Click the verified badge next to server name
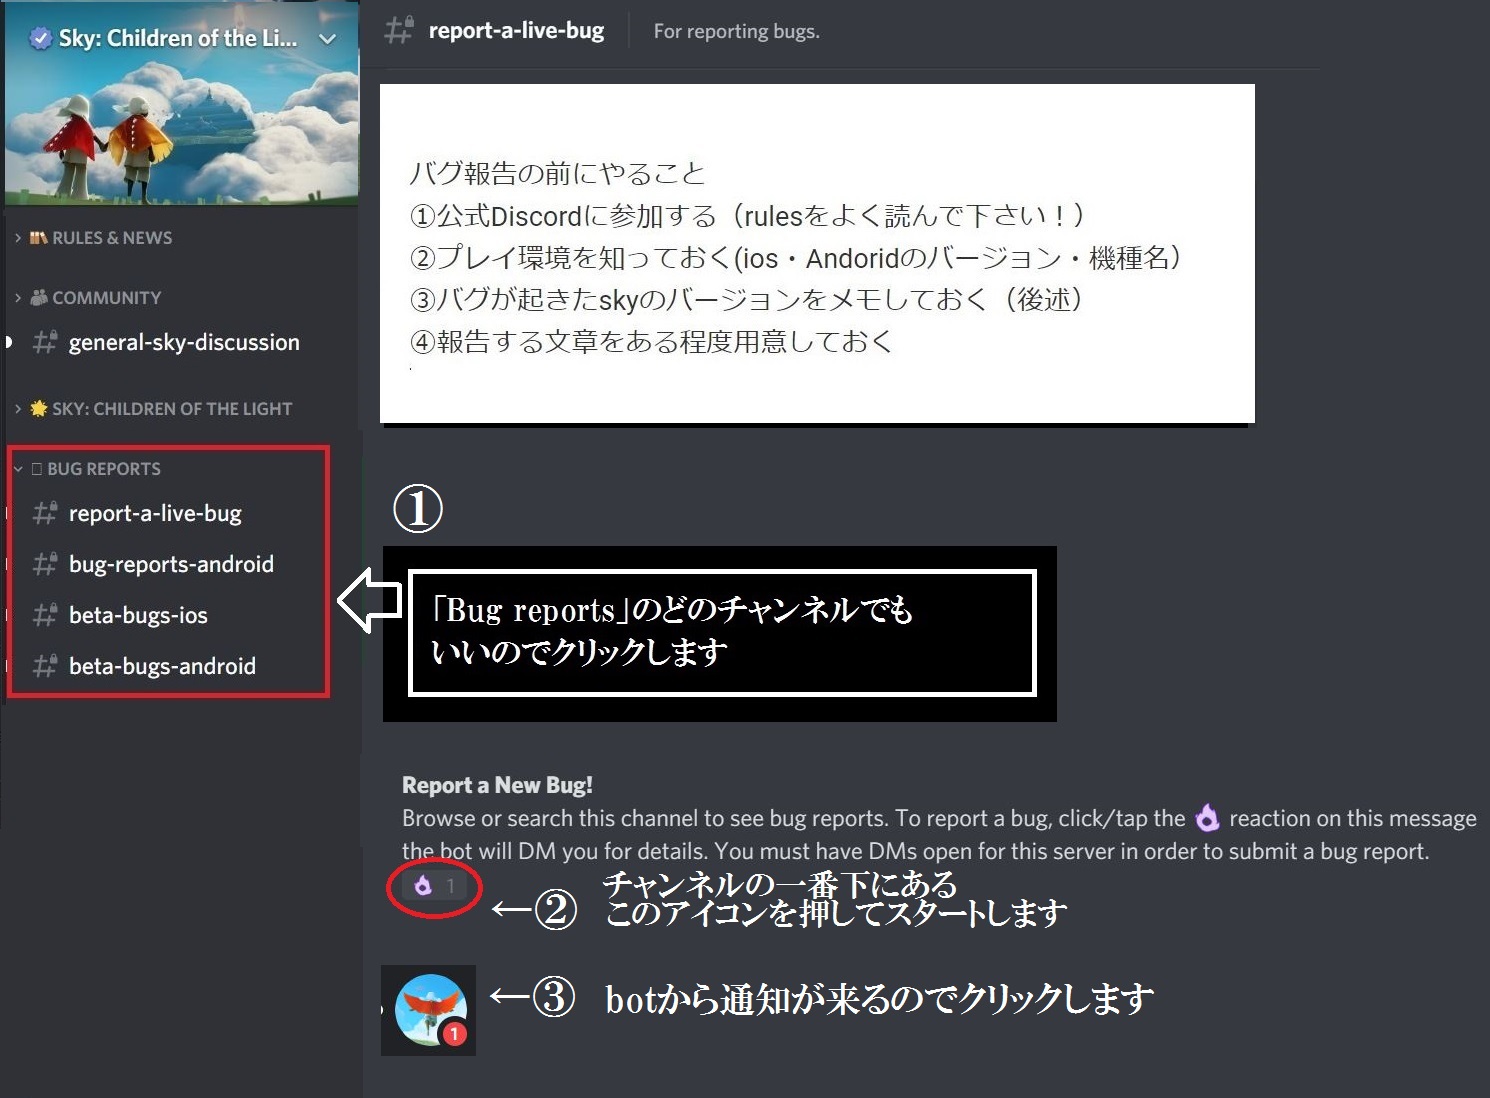The image size is (1490, 1098). pyautogui.click(x=41, y=39)
